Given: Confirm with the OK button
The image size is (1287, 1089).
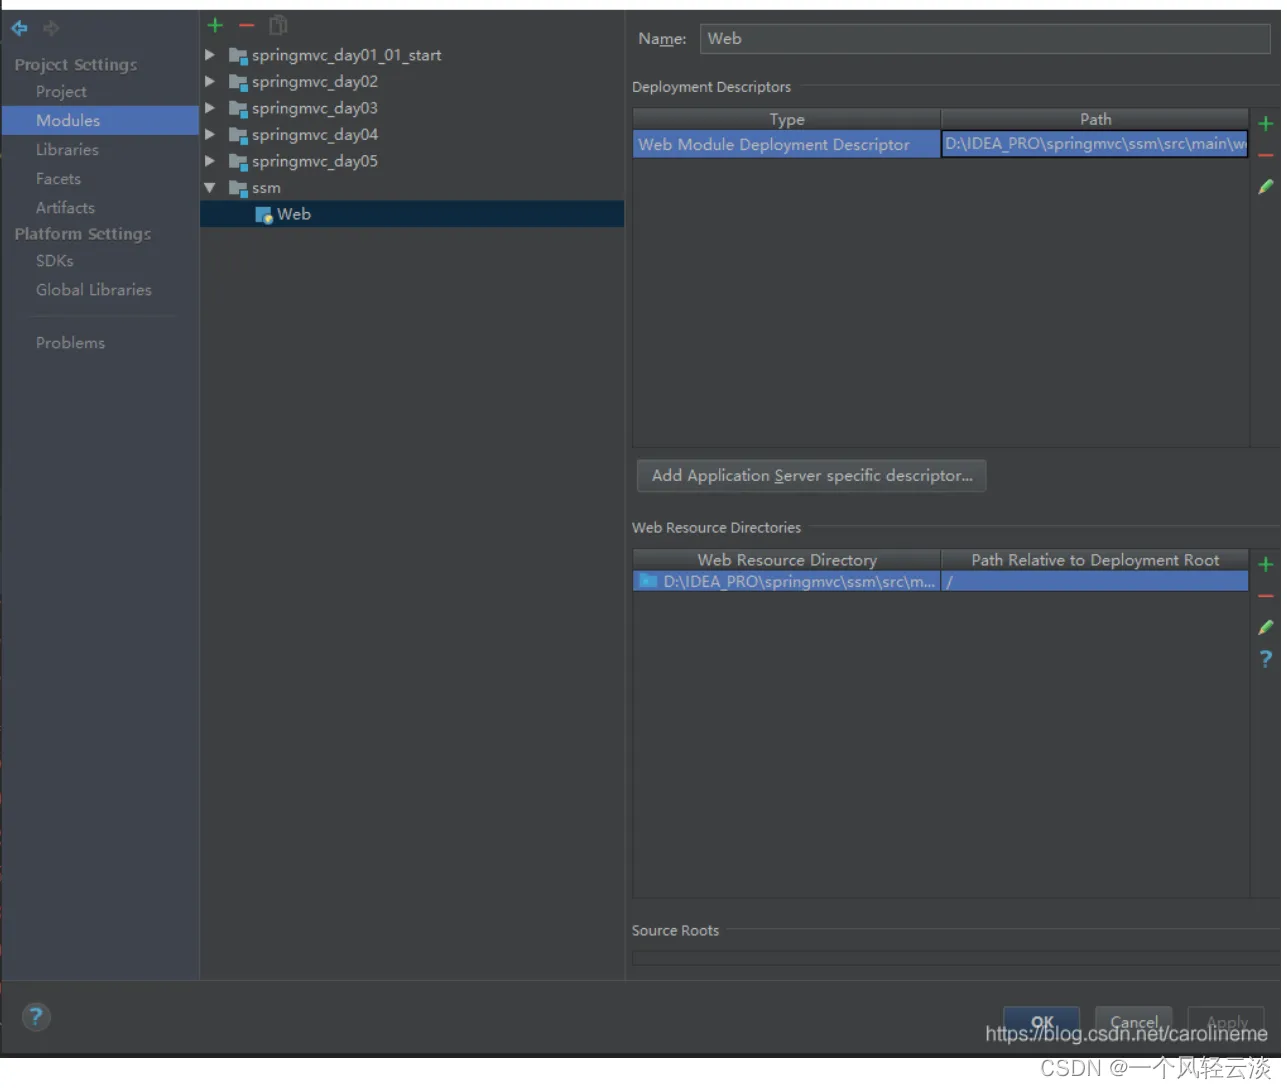Looking at the screenshot, I should click(x=1042, y=1023).
